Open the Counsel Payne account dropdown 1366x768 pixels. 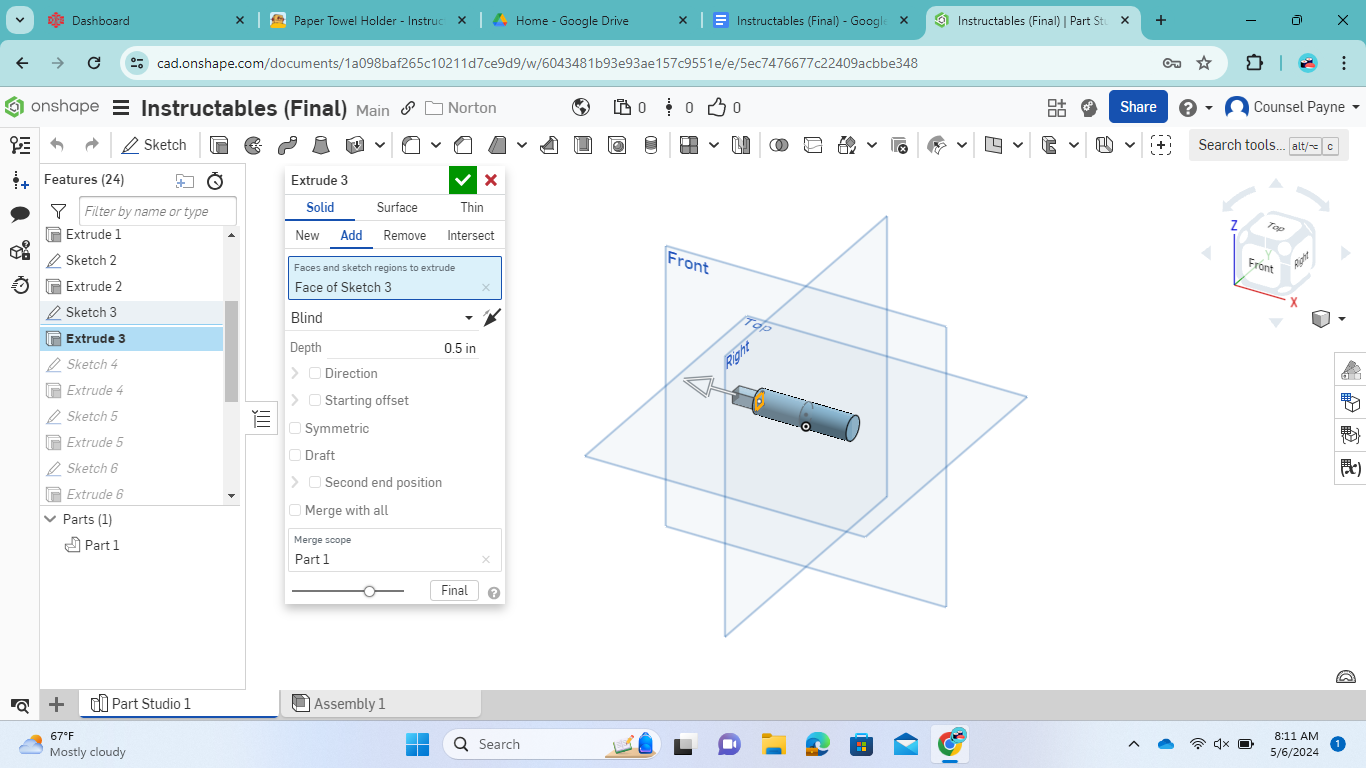point(1292,107)
